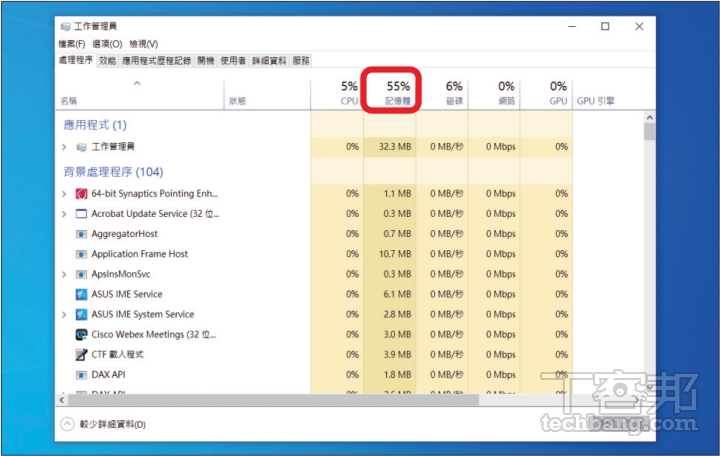Open the 檔案(F) menu
Screen dimensions: 720x456
coord(72,44)
